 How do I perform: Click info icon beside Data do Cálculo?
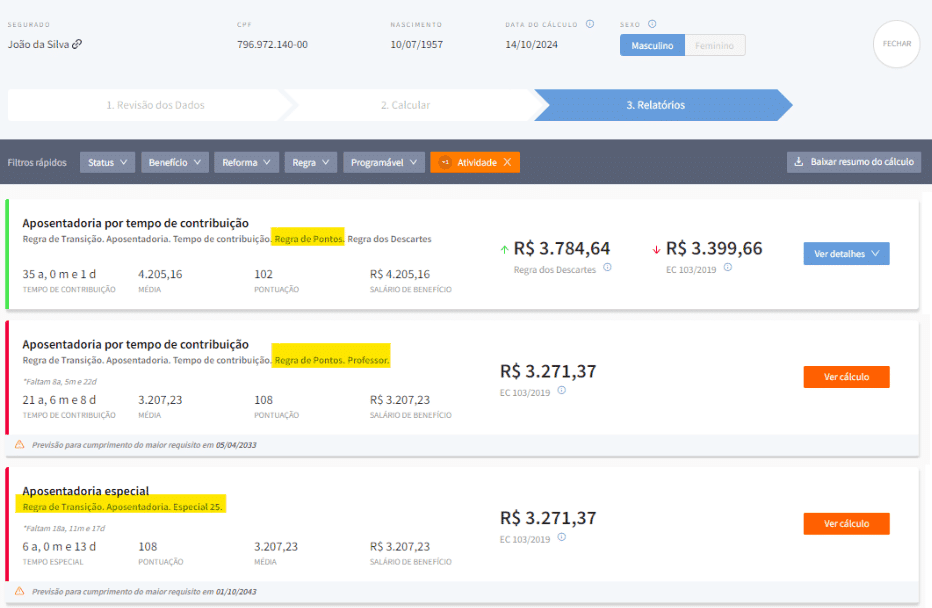pos(590,24)
